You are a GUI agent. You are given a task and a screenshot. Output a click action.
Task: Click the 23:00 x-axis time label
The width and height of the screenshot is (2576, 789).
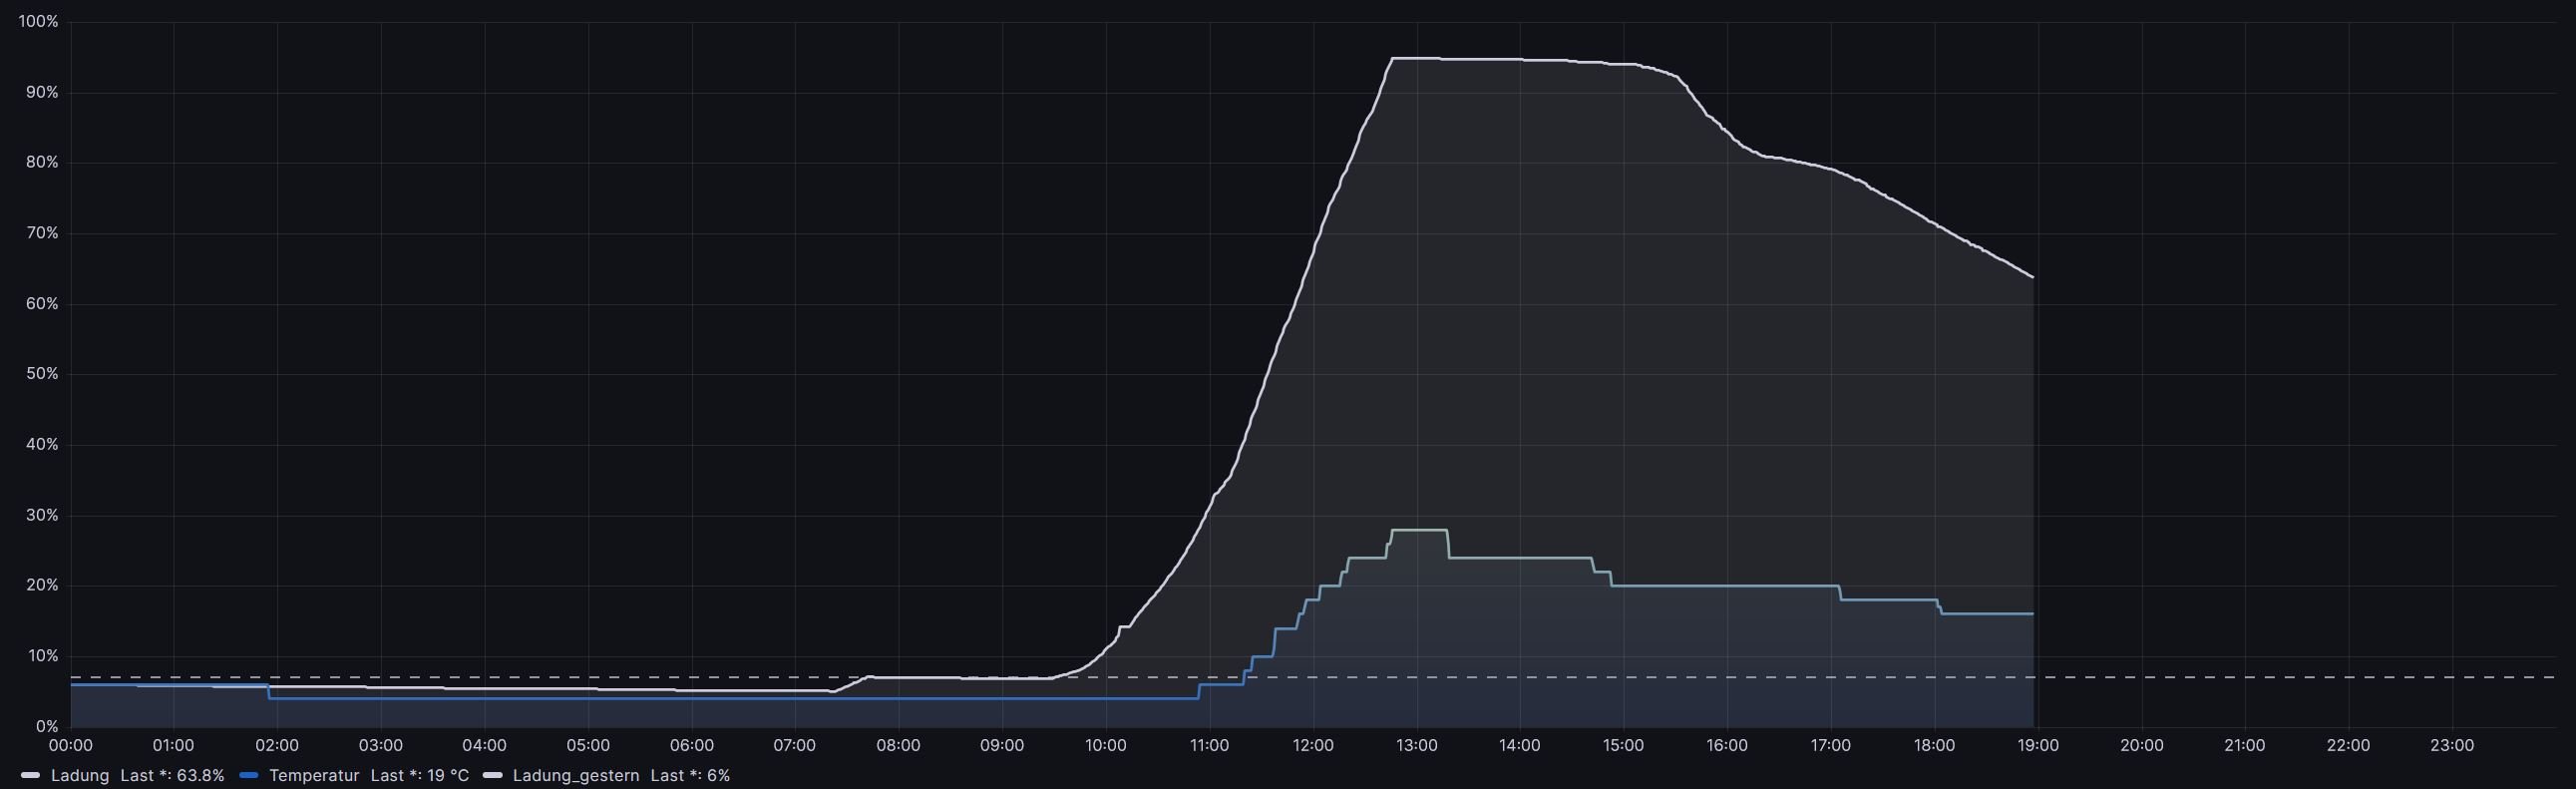coord(2452,745)
